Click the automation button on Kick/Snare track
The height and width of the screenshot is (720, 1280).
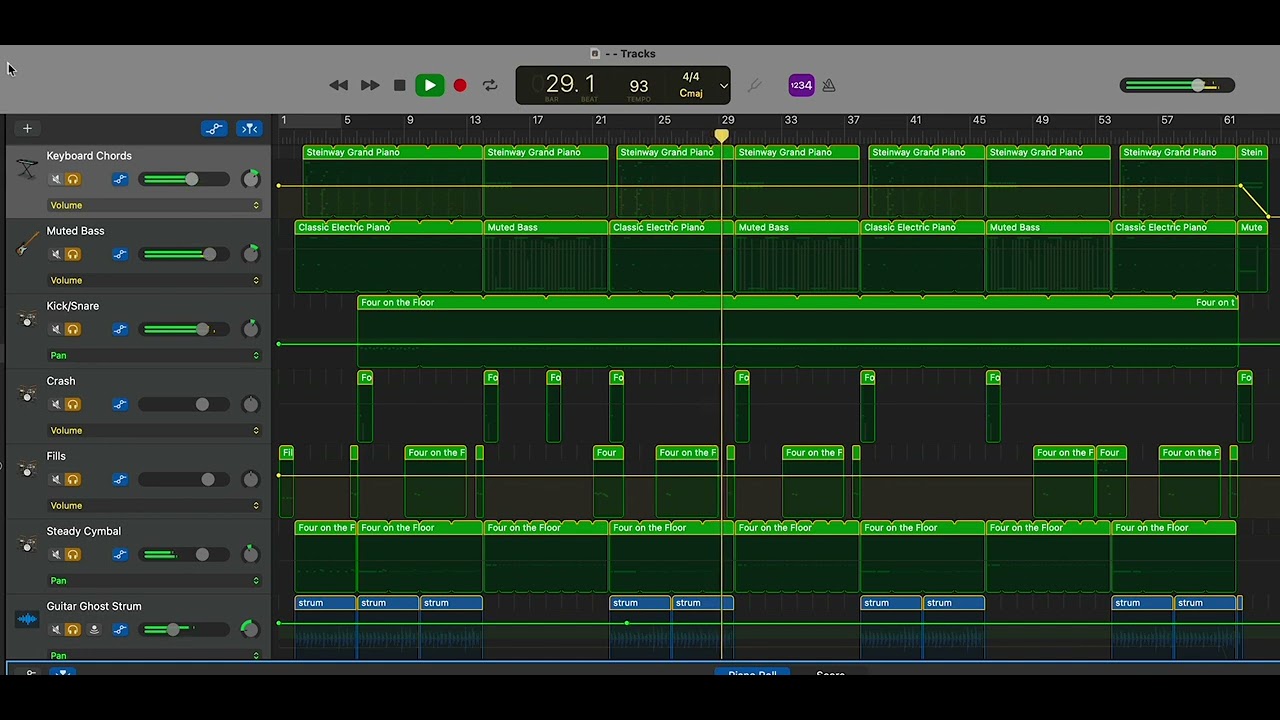(x=120, y=330)
